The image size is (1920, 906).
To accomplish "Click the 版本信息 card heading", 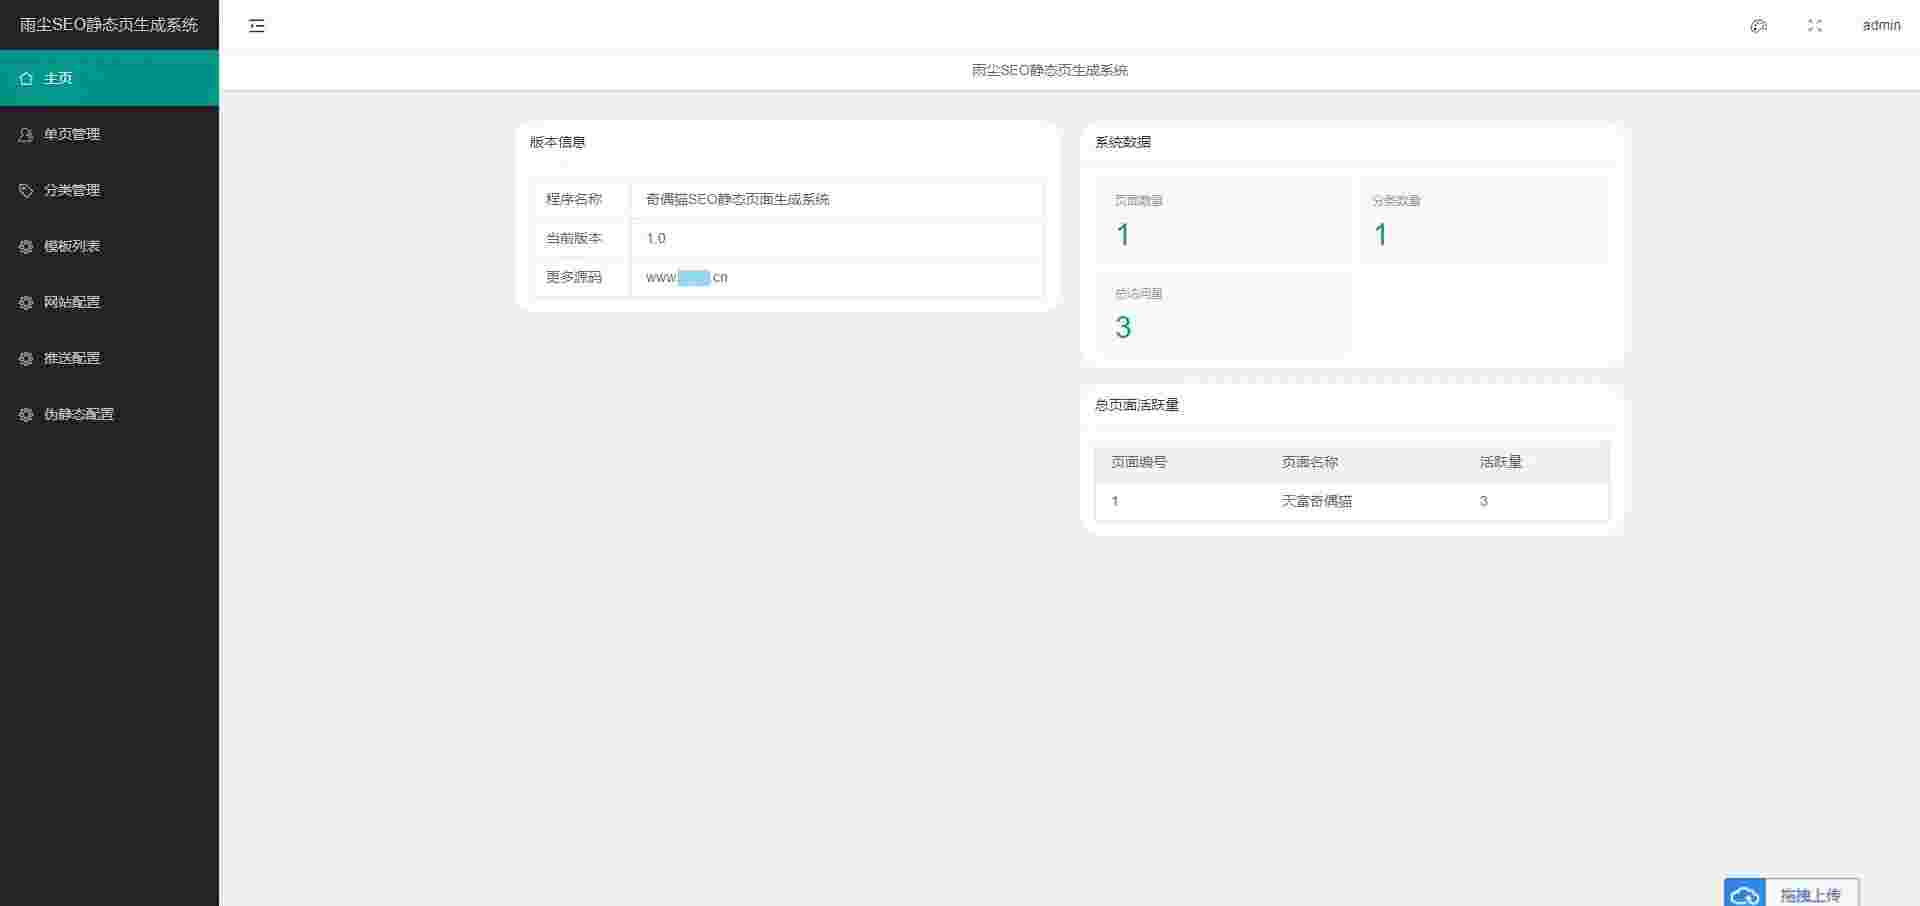I will coord(558,142).
